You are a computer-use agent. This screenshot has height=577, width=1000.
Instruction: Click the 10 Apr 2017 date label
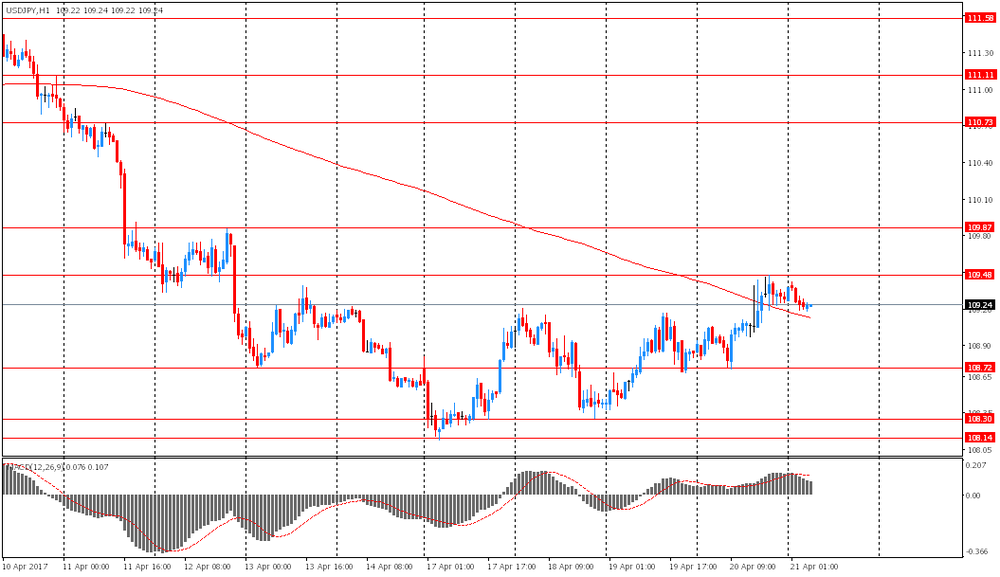(x=25, y=566)
